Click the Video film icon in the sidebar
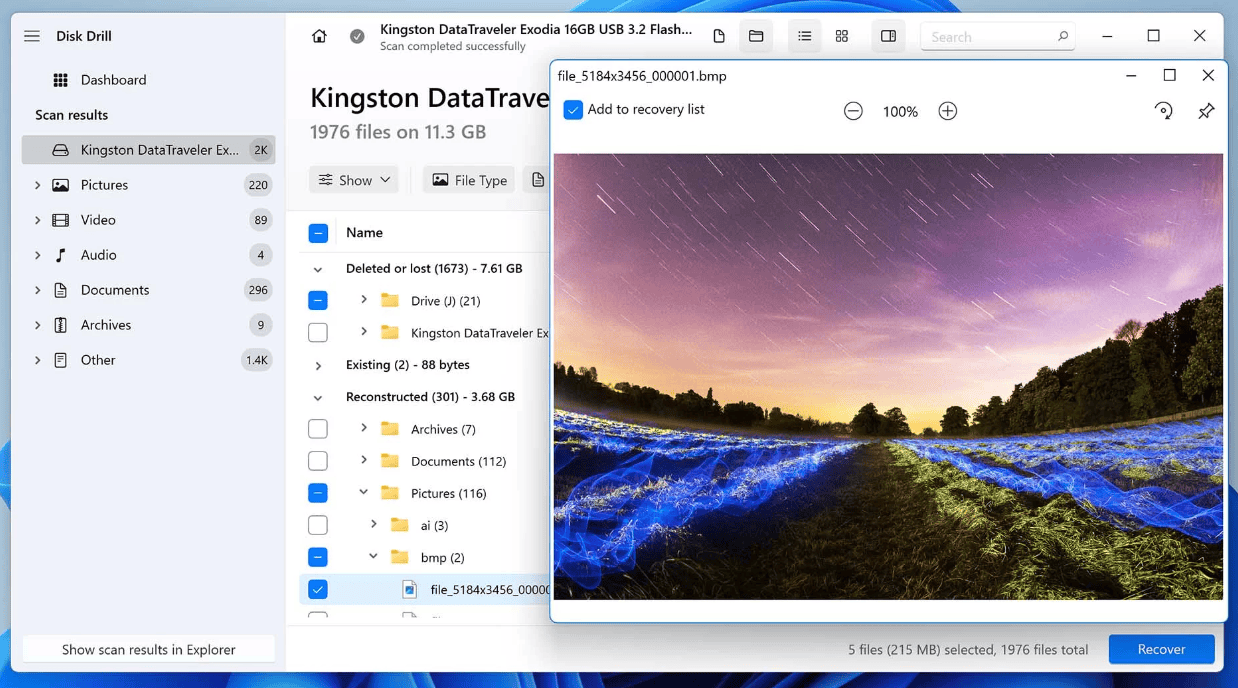The width and height of the screenshot is (1238, 688). pos(61,220)
